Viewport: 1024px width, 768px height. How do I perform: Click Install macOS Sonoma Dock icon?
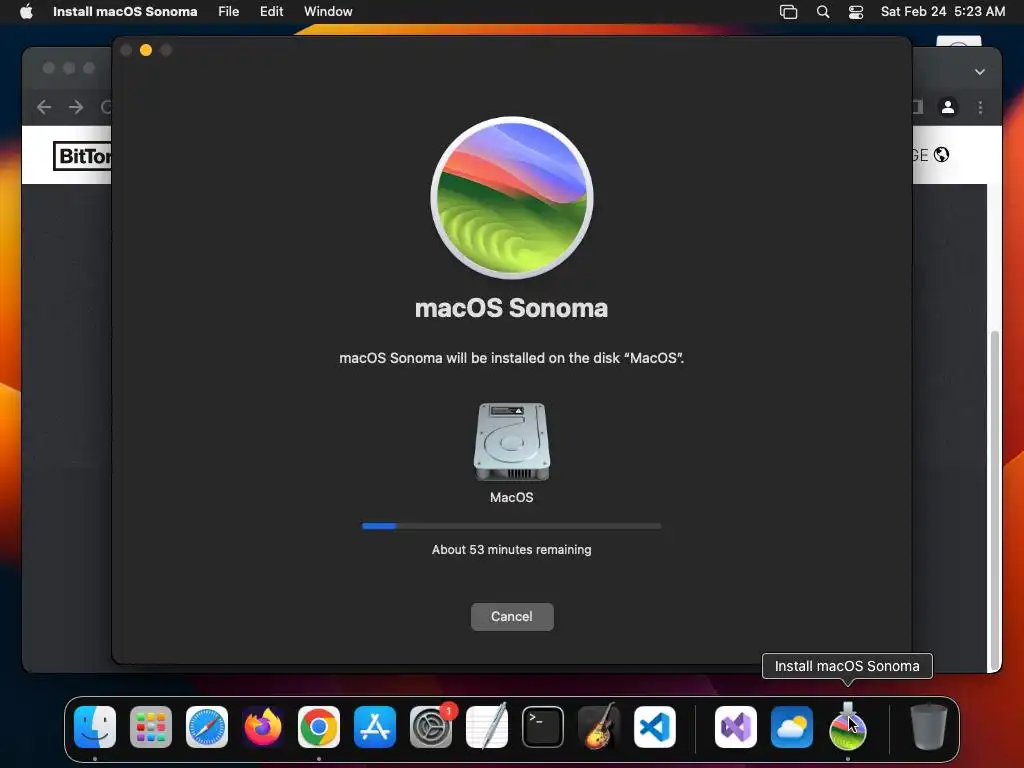pyautogui.click(x=848, y=727)
